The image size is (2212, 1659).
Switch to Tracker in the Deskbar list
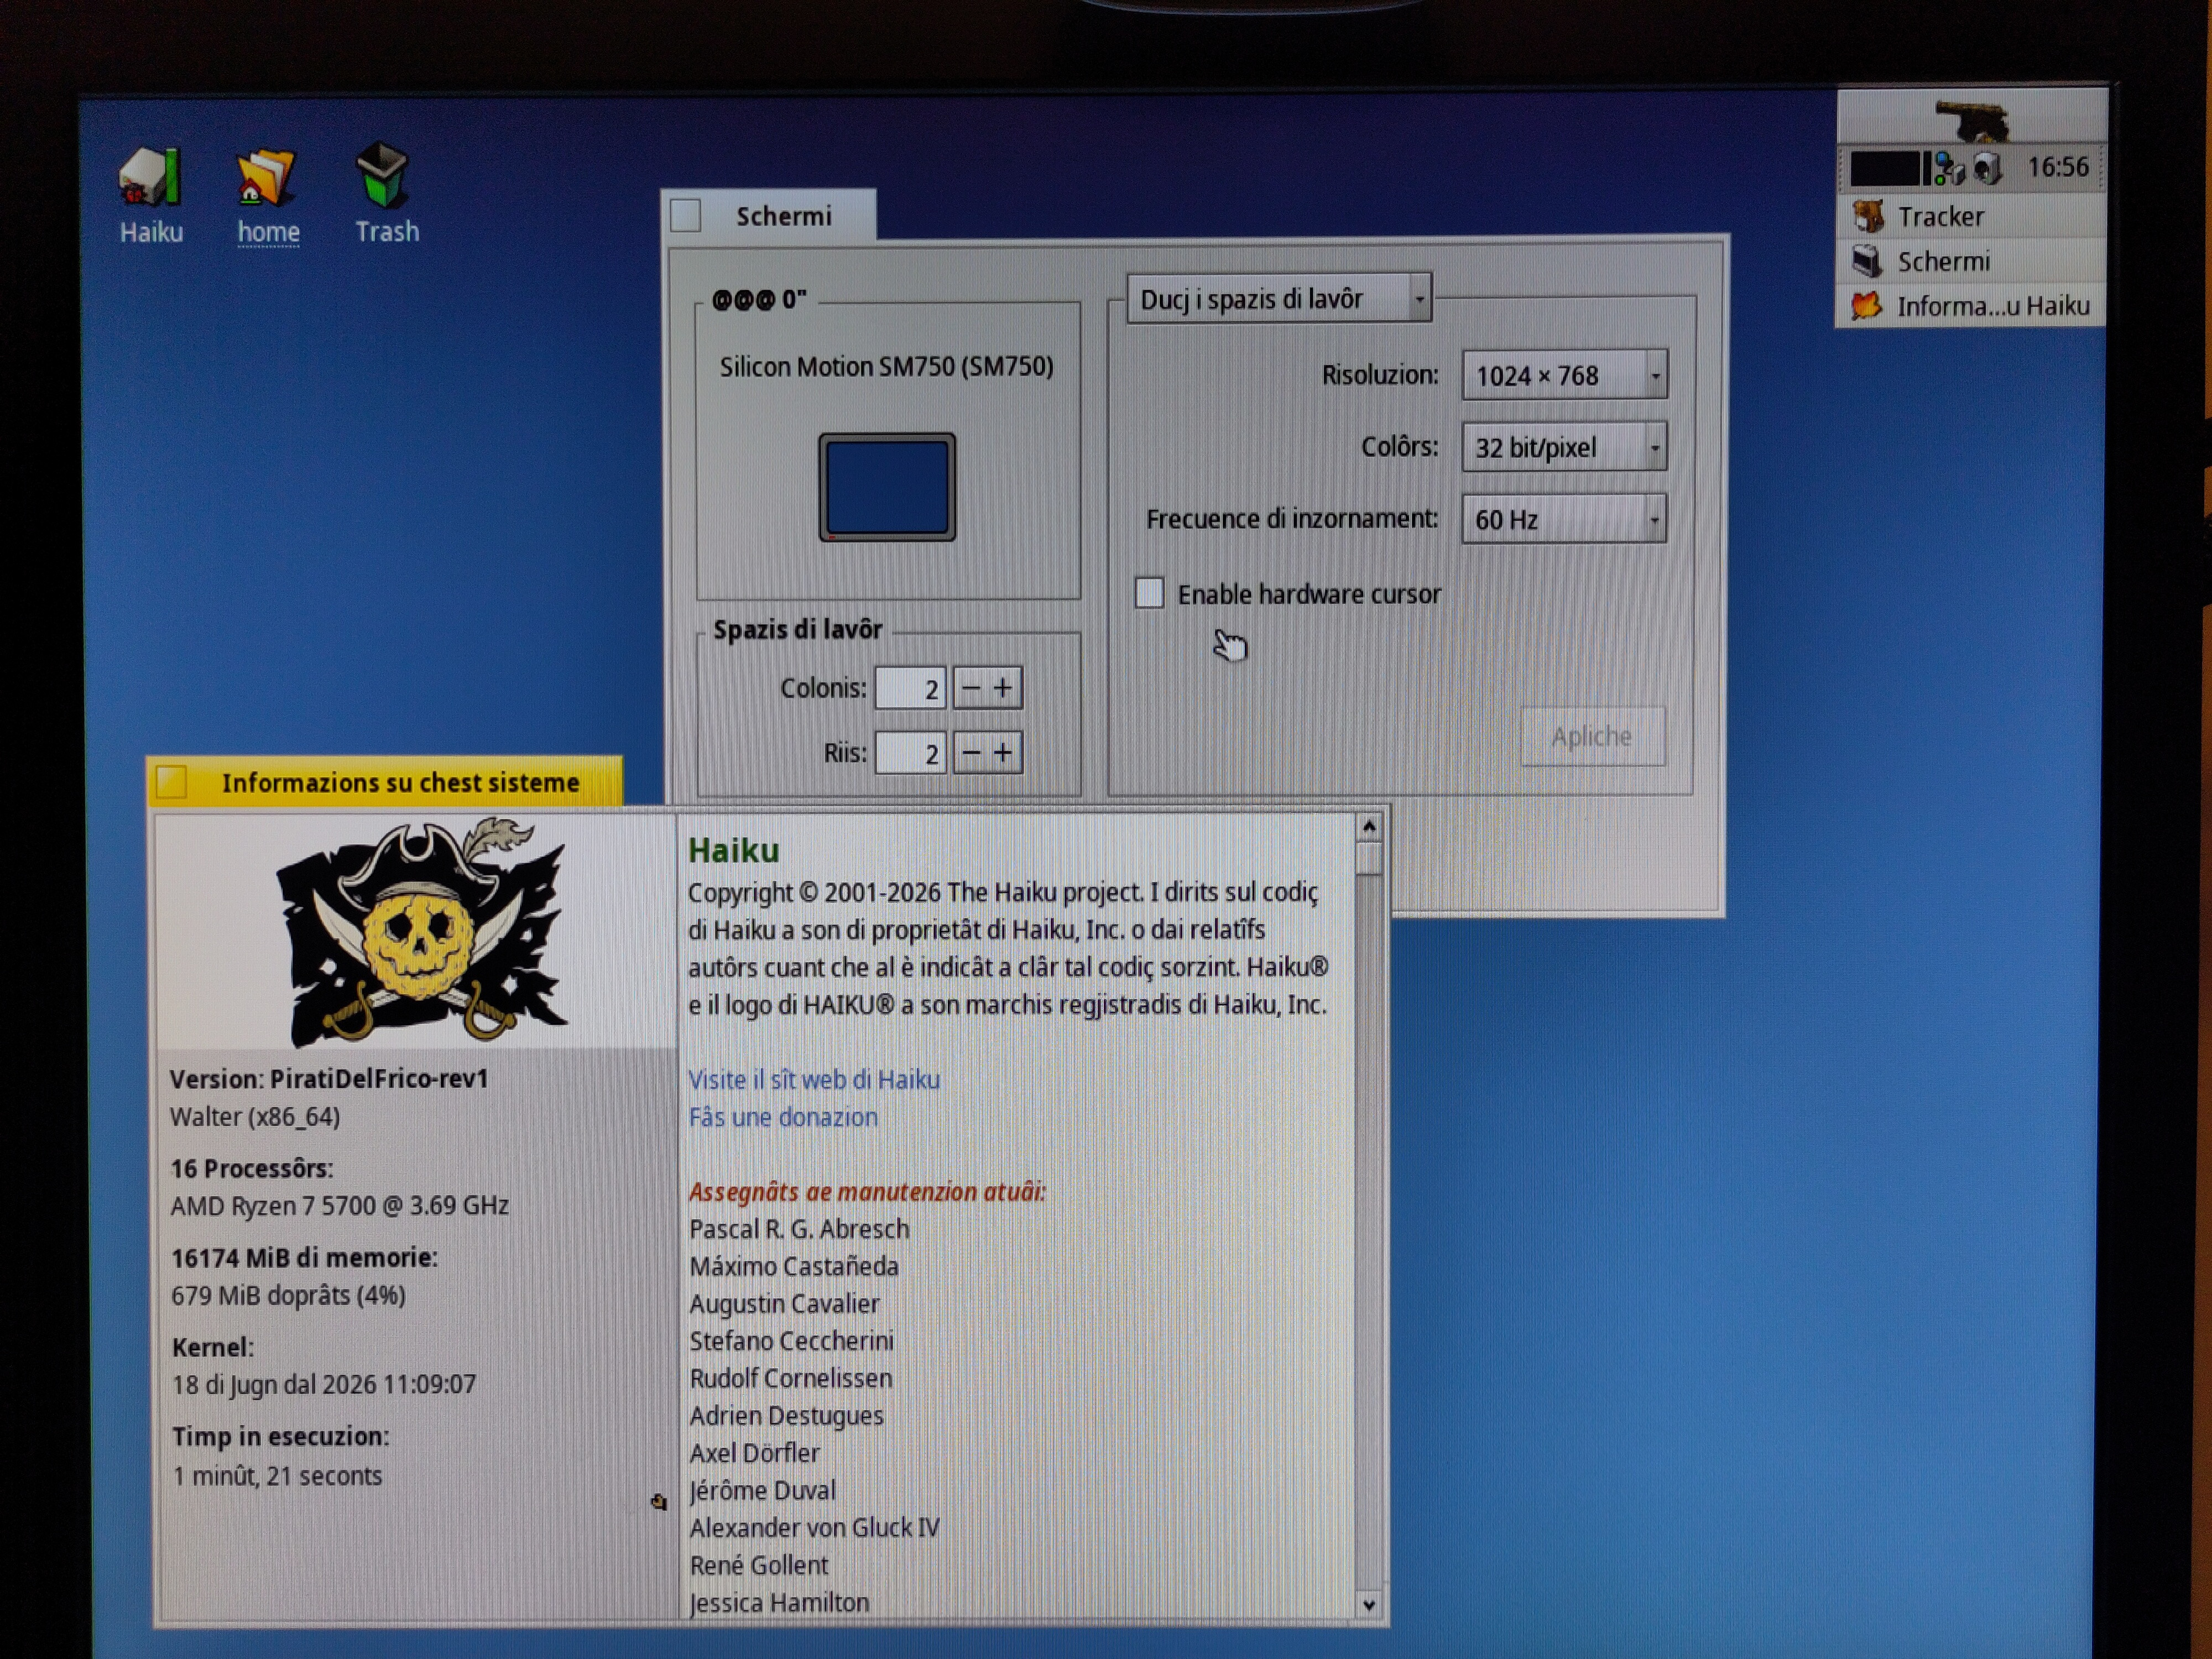[x=1970, y=216]
